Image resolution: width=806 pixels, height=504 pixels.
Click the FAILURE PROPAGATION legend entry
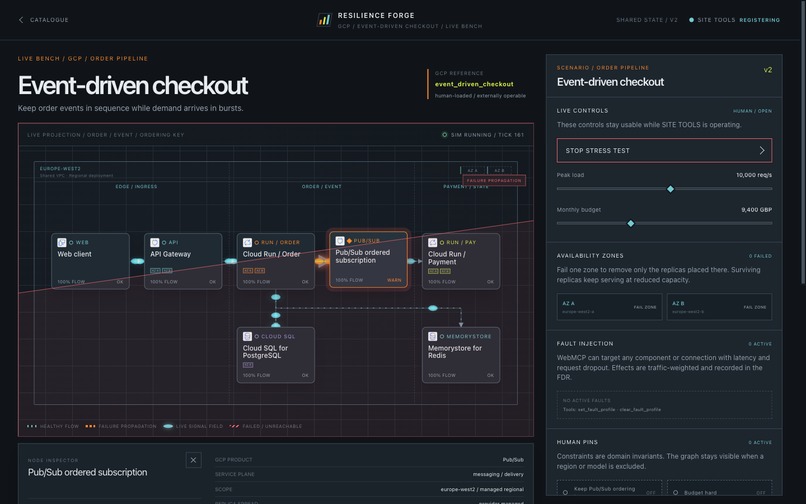pos(121,426)
